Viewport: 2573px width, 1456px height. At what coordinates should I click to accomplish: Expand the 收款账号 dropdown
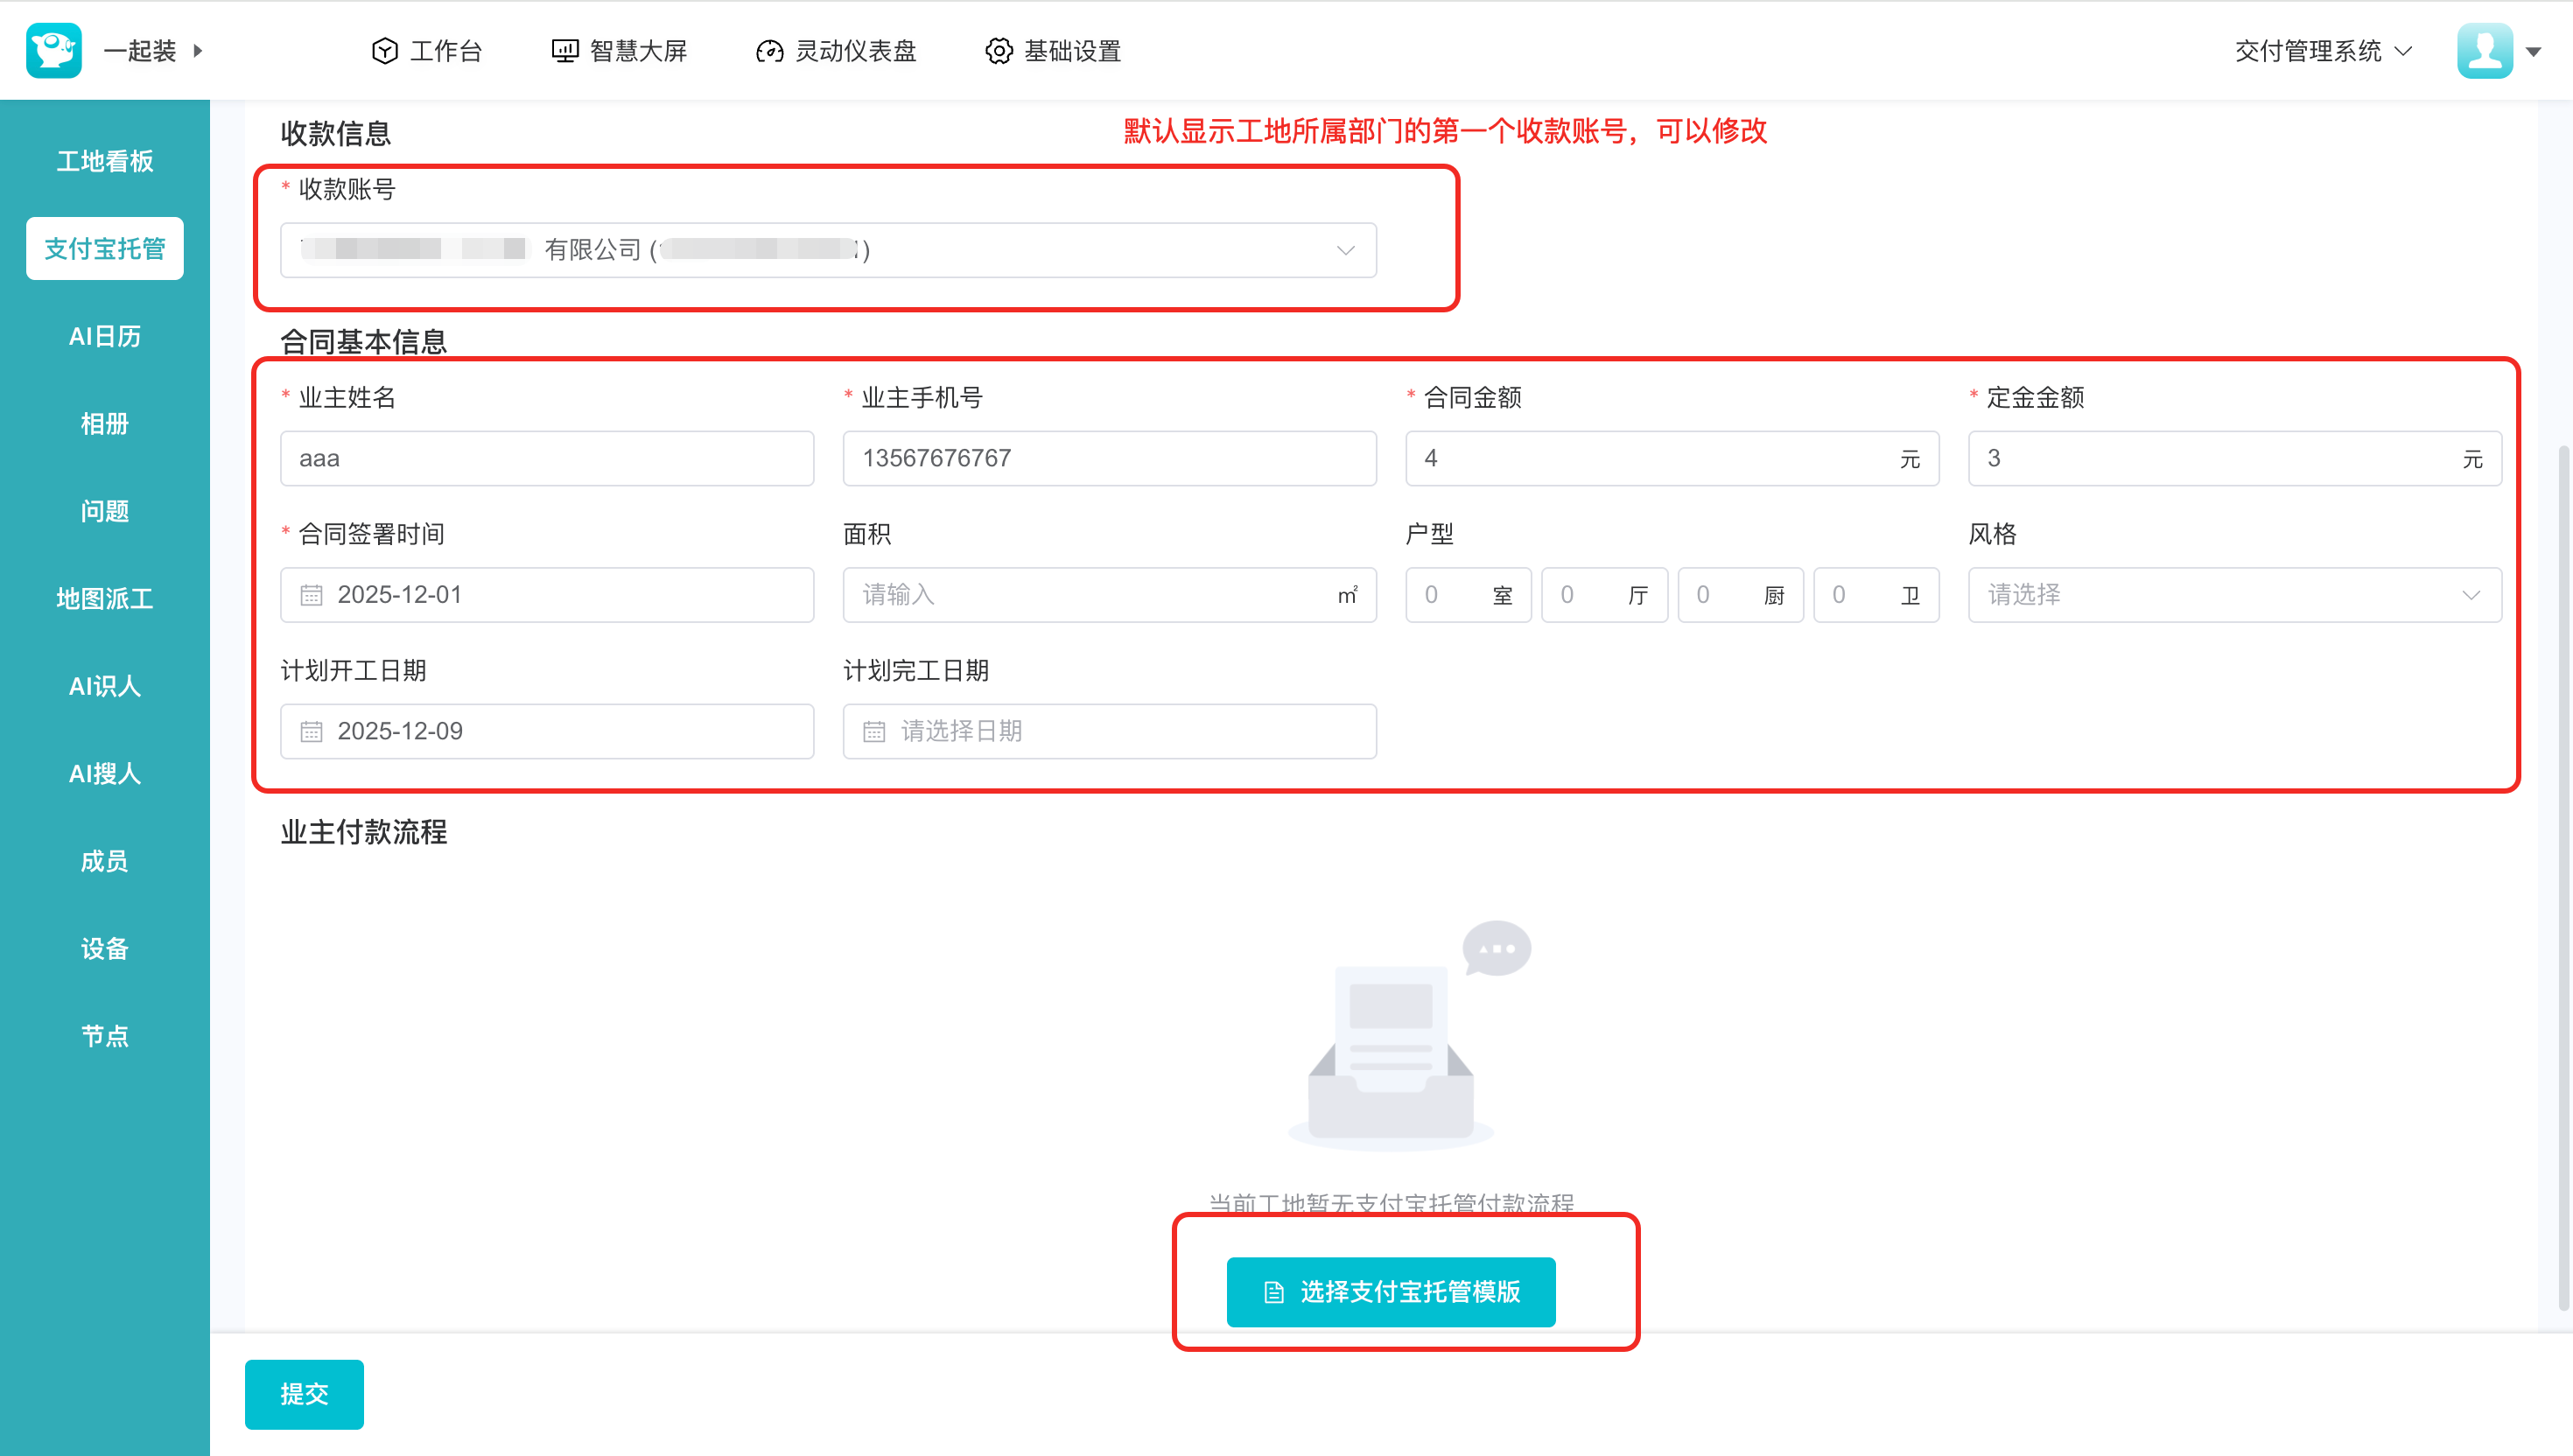tap(1345, 250)
